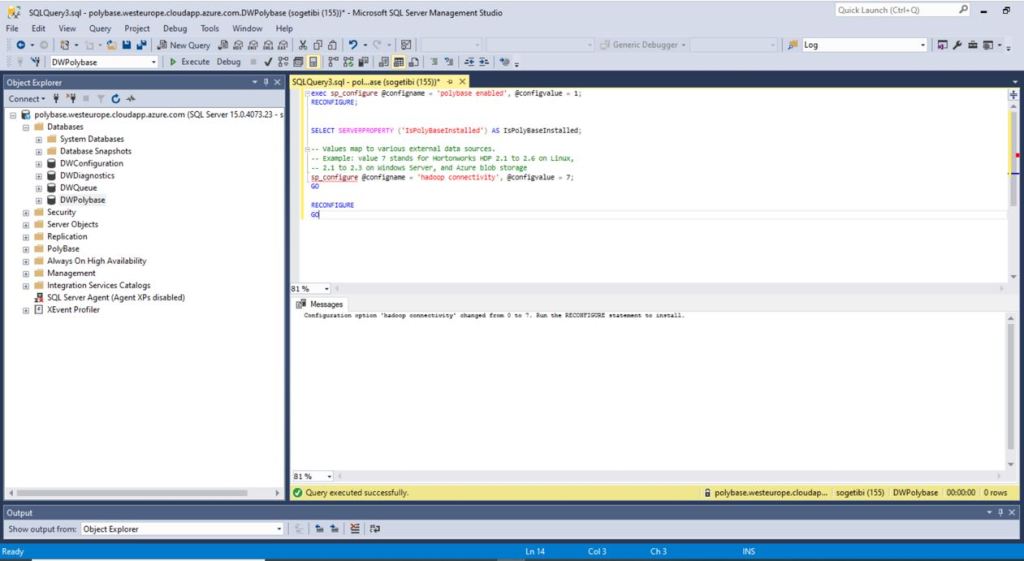This screenshot has width=1024, height=561.
Task: Click Activity Monitor icon in Object Explorer toolbar
Action: pyautogui.click(x=130, y=99)
